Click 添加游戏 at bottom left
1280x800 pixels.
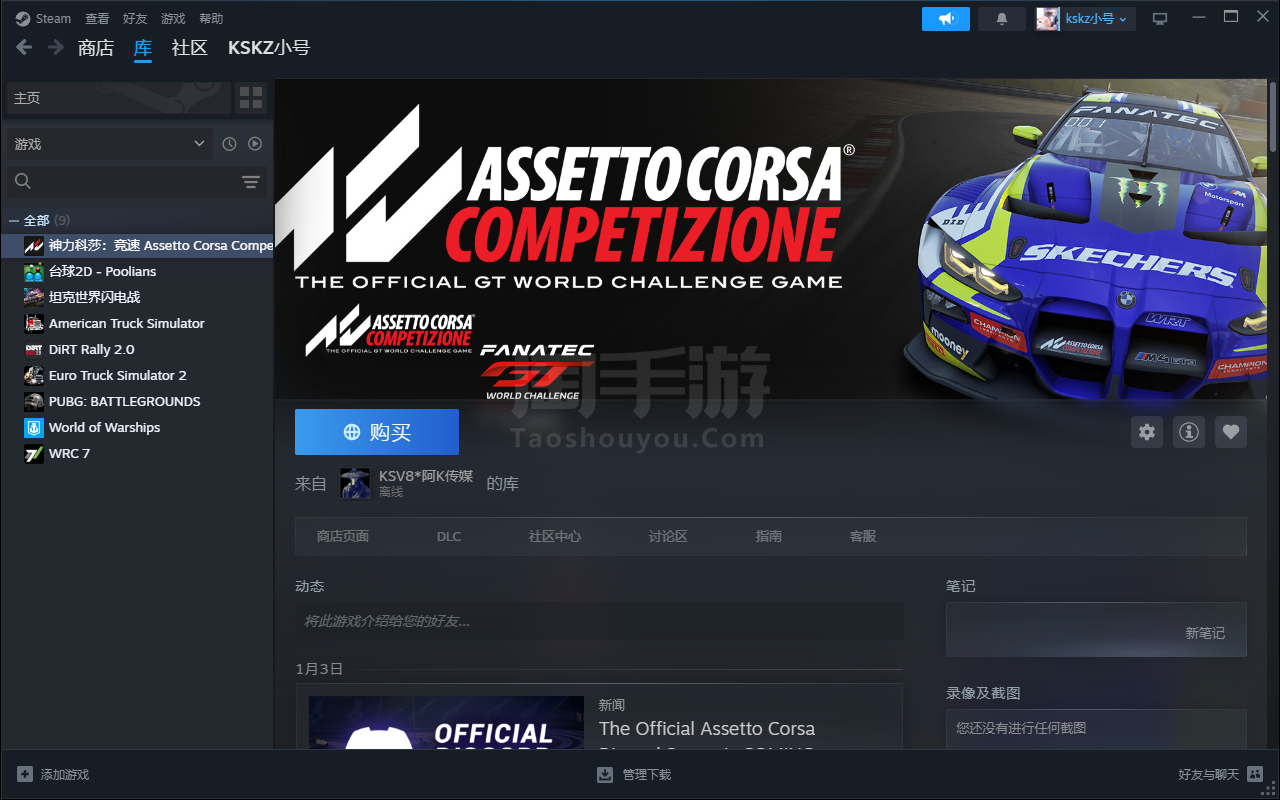(x=53, y=775)
